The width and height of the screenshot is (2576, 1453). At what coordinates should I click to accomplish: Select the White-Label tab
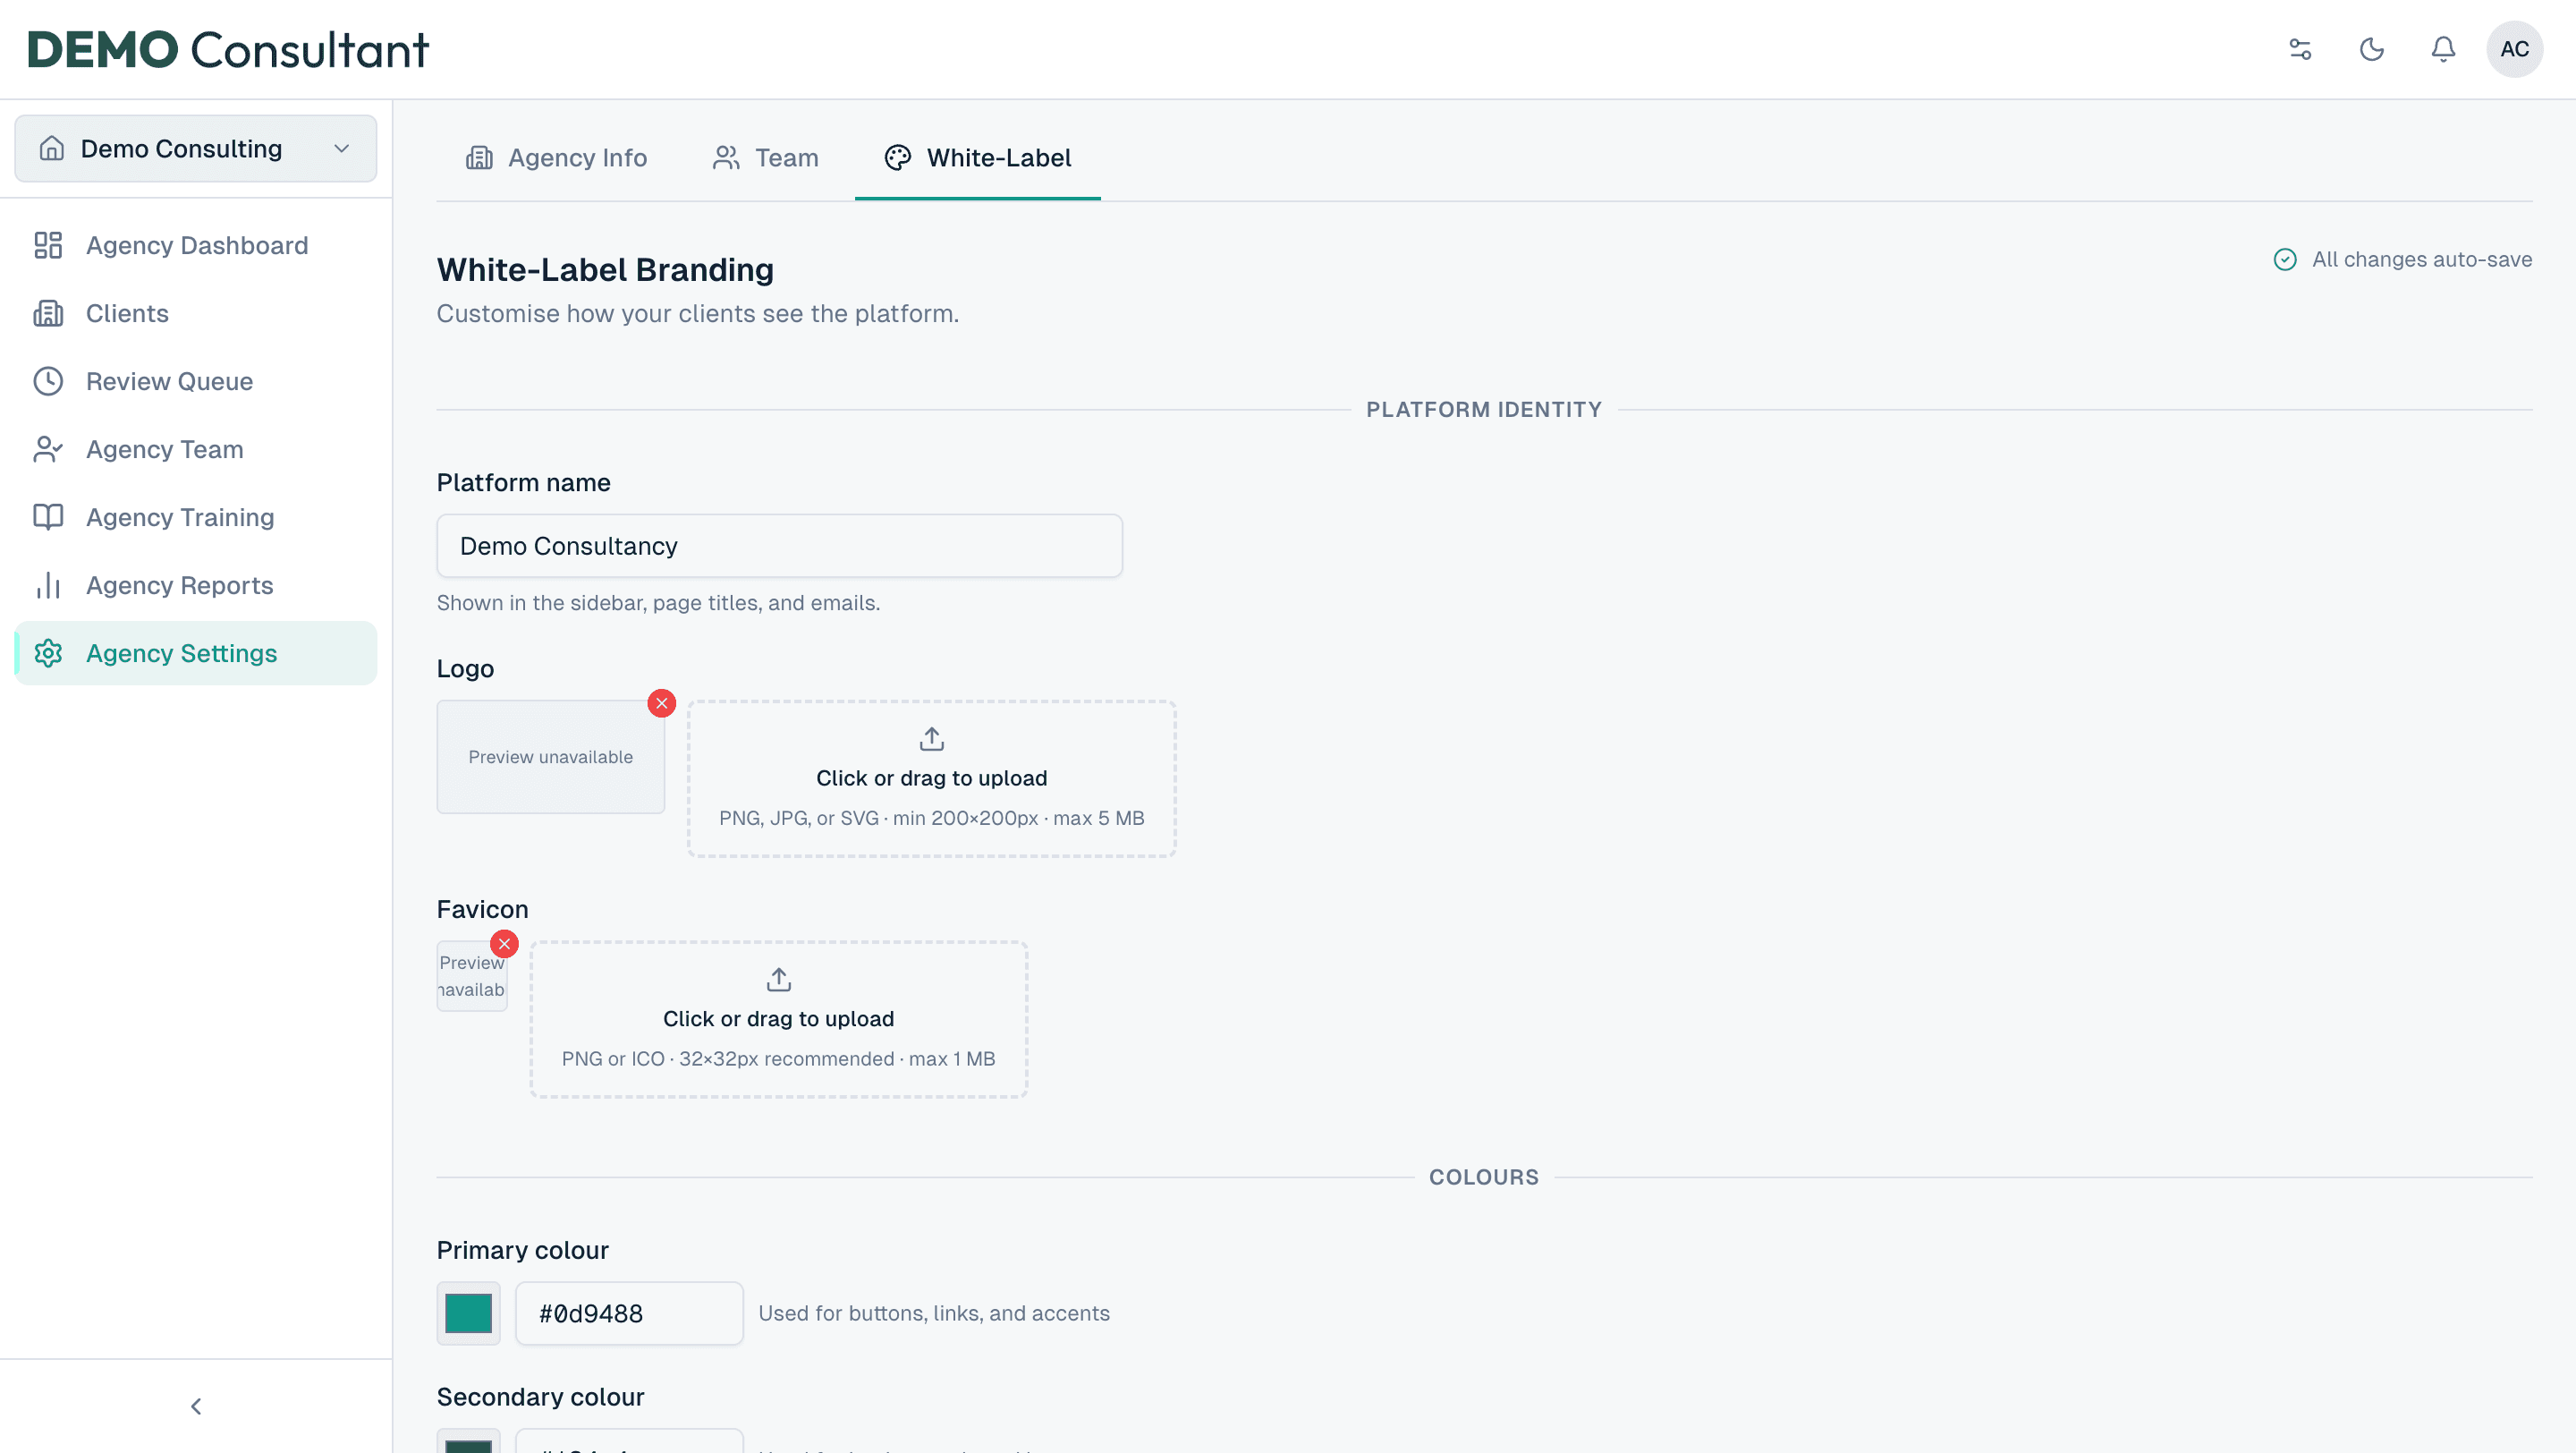[x=978, y=158]
